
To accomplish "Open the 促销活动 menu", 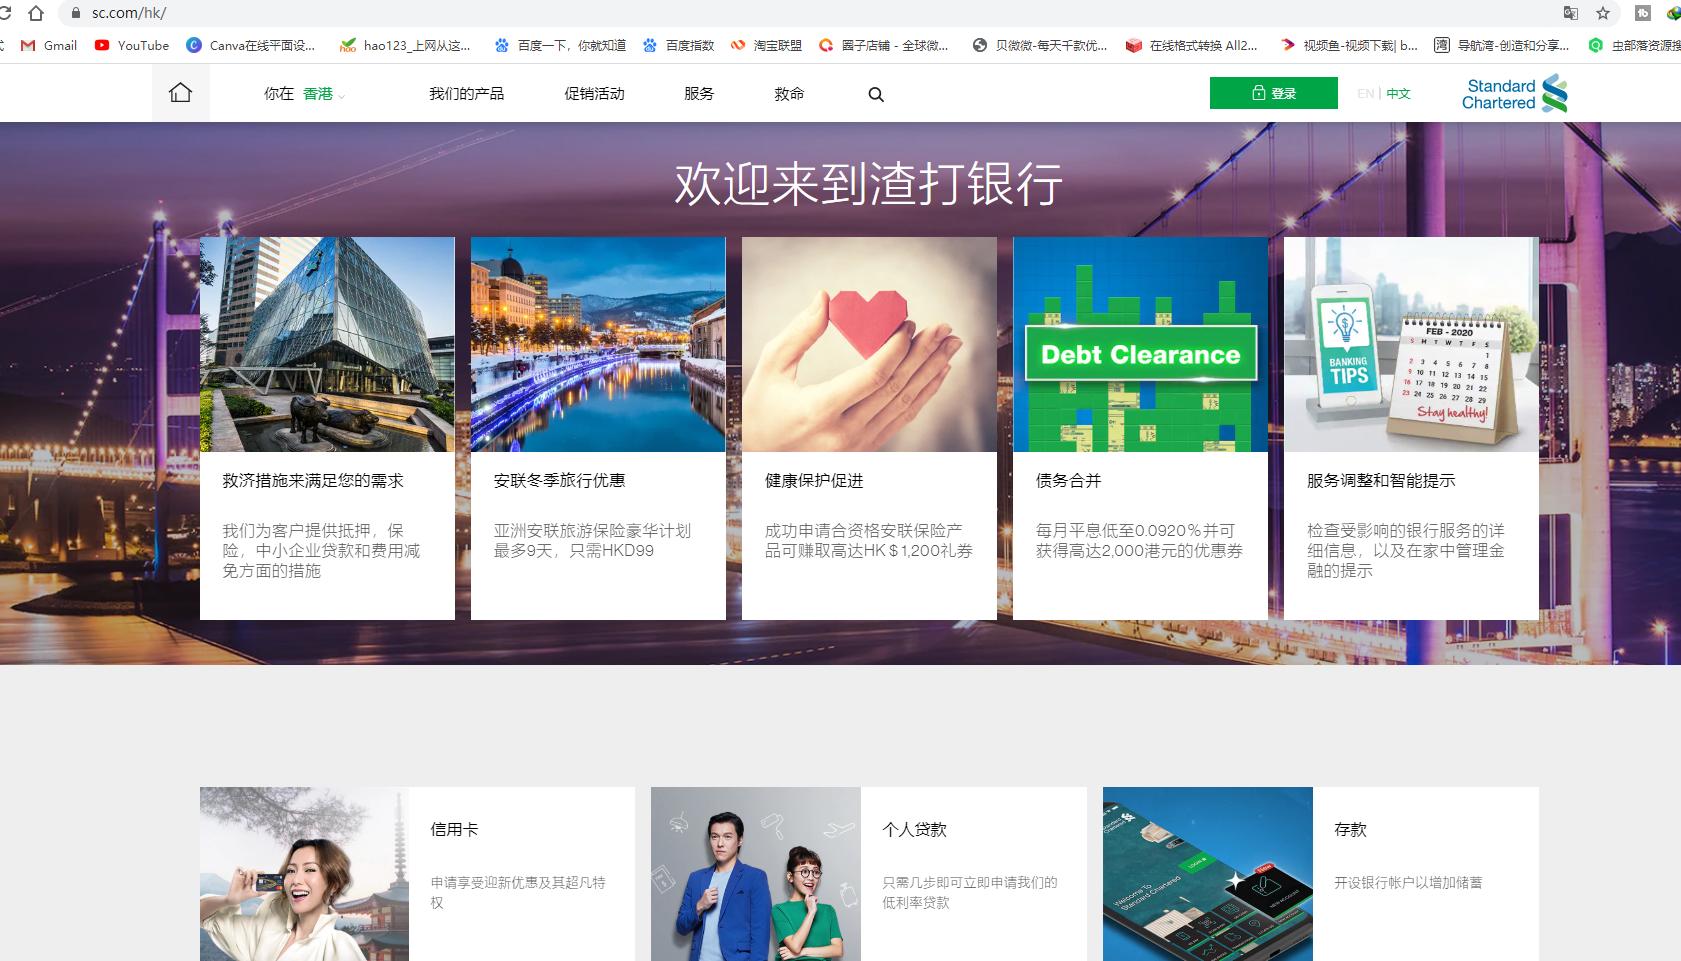I will click(x=595, y=93).
